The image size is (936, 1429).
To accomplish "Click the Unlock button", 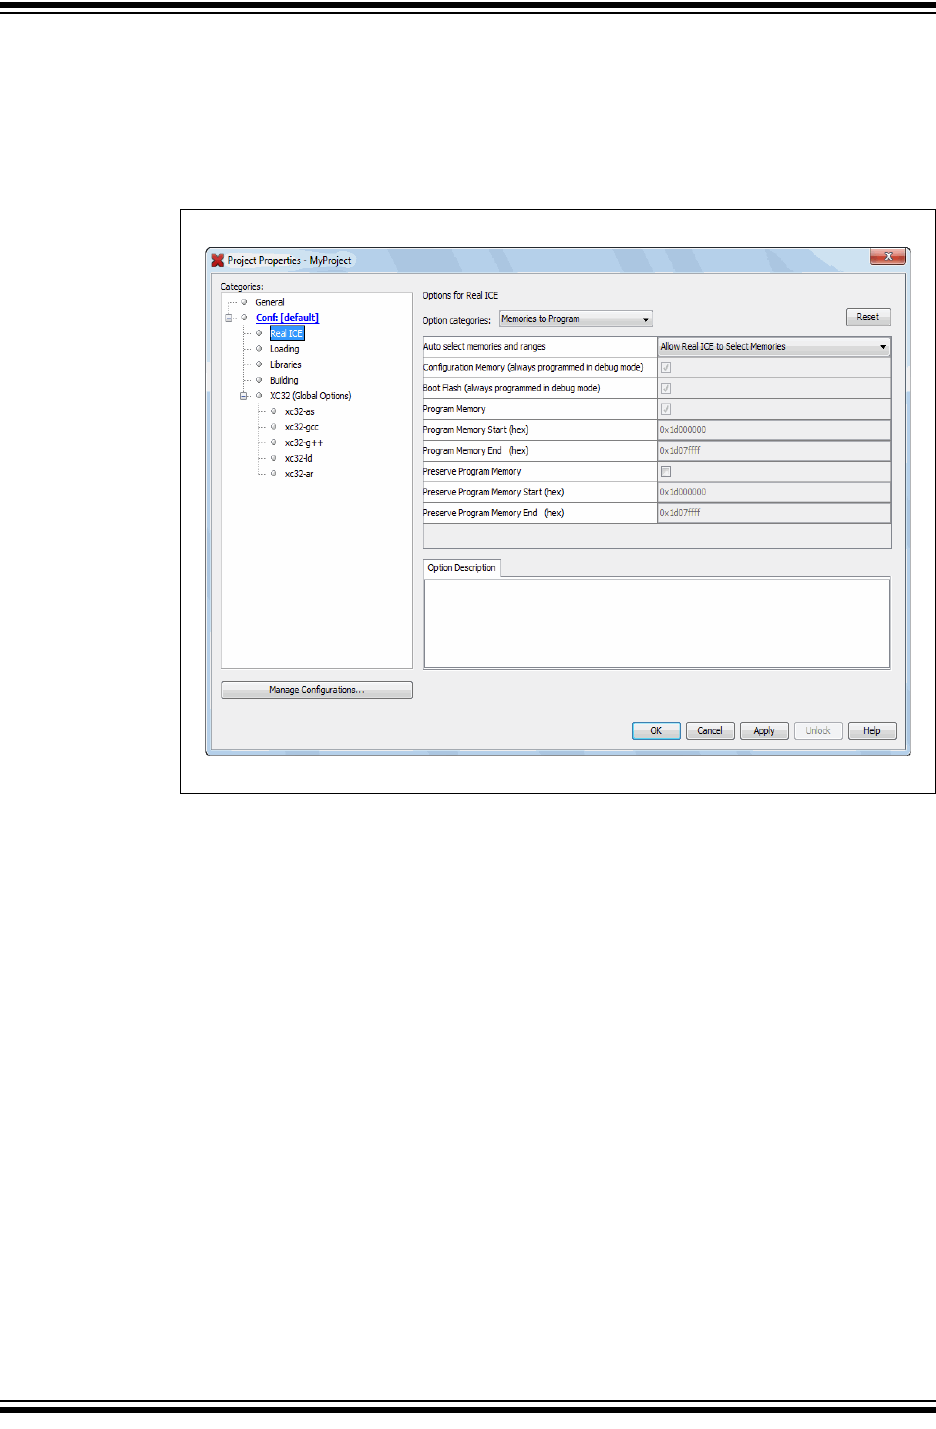I will point(818,731).
